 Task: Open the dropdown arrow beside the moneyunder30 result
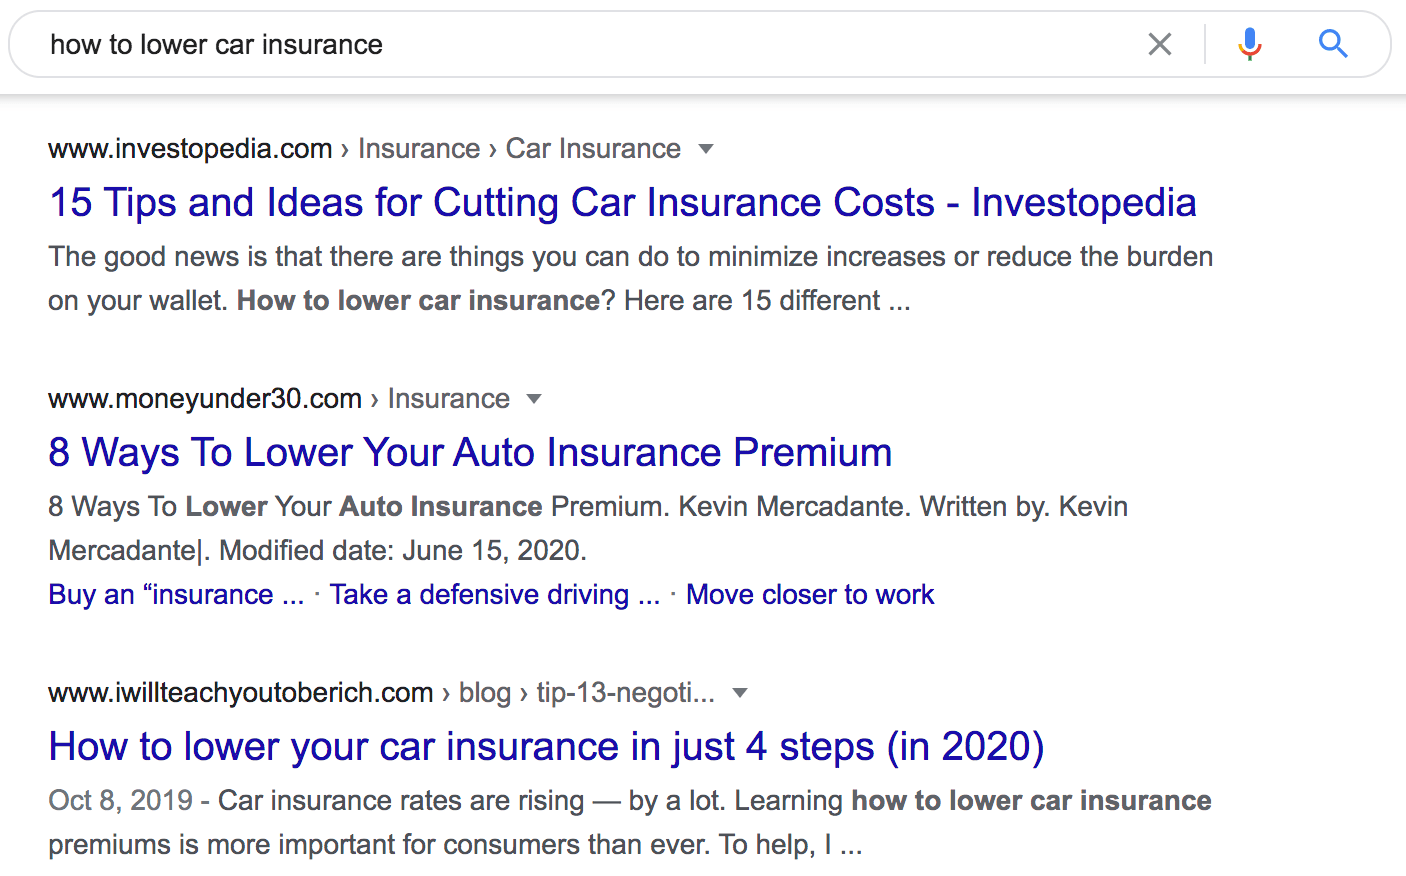point(535,398)
